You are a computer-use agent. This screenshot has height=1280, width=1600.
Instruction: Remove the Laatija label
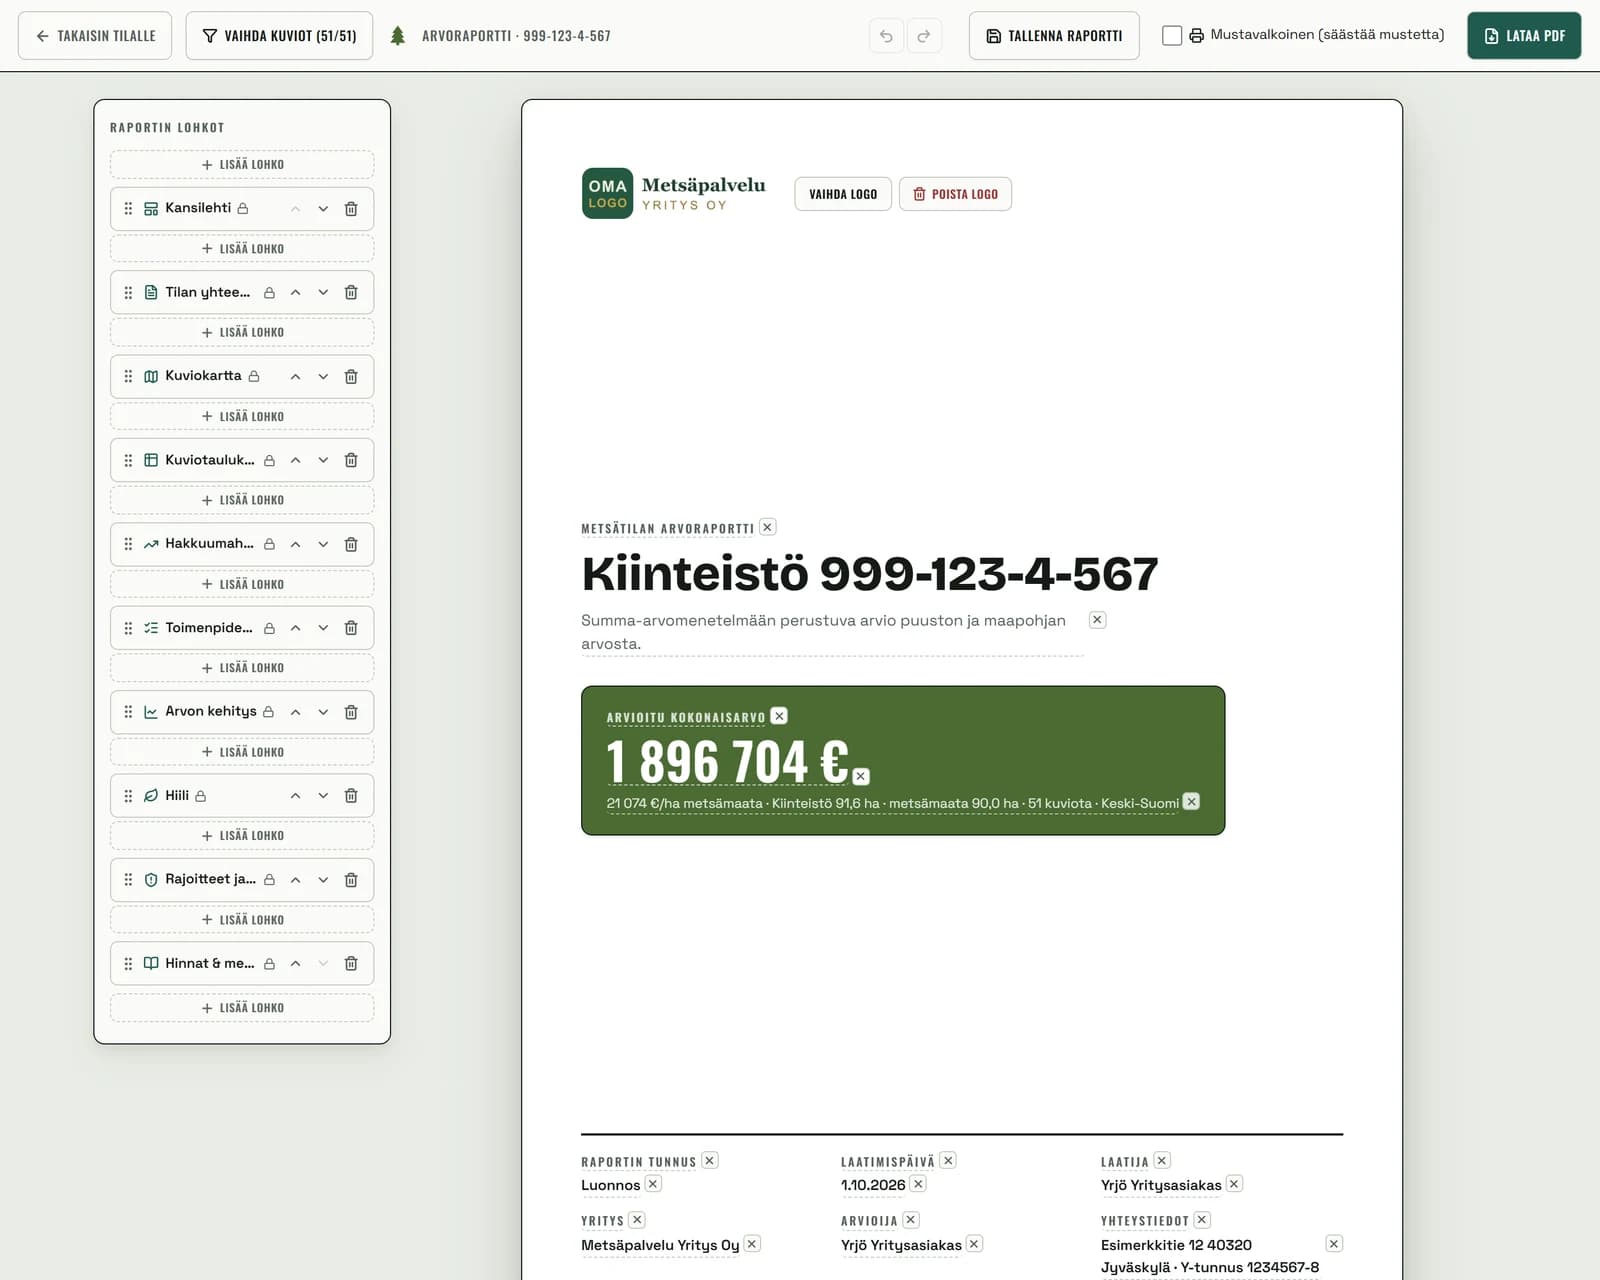[x=1162, y=1161]
